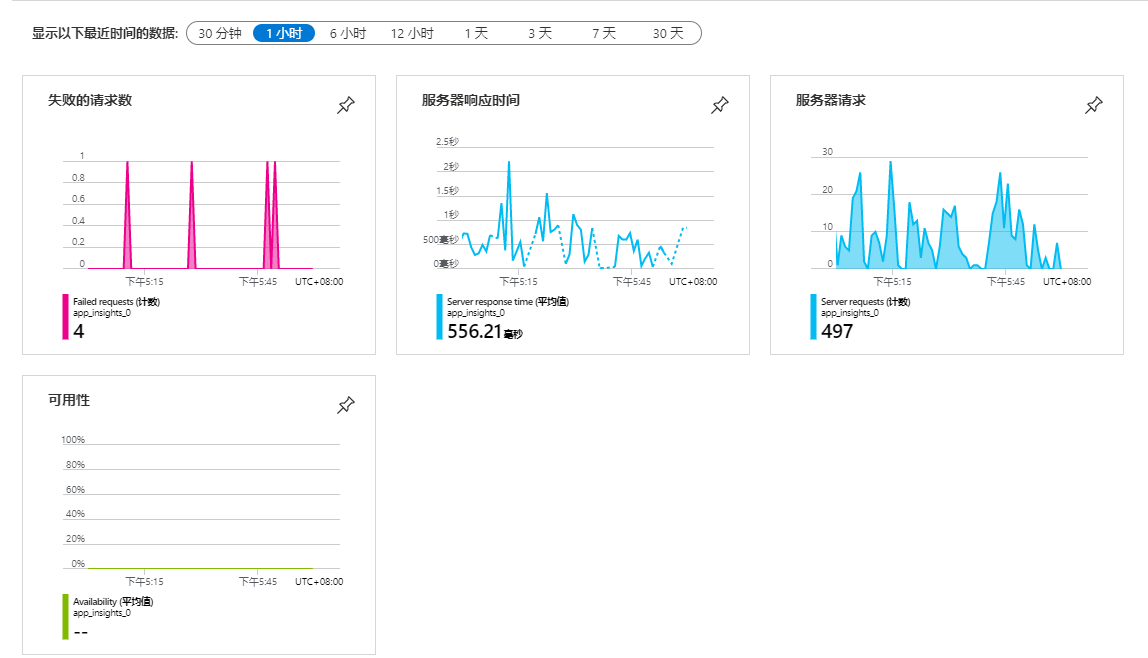This screenshot has width=1148, height=658.
Task: Pin the 服务器请求 chart
Action: pos(1094,105)
